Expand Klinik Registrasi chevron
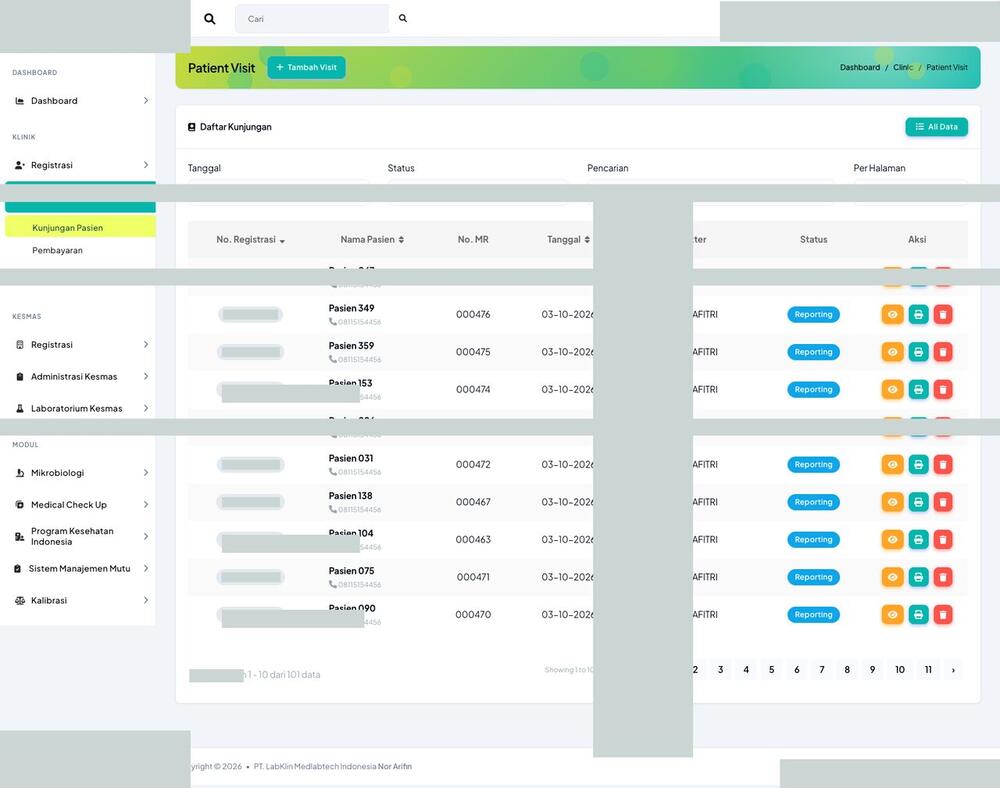 [x=146, y=165]
